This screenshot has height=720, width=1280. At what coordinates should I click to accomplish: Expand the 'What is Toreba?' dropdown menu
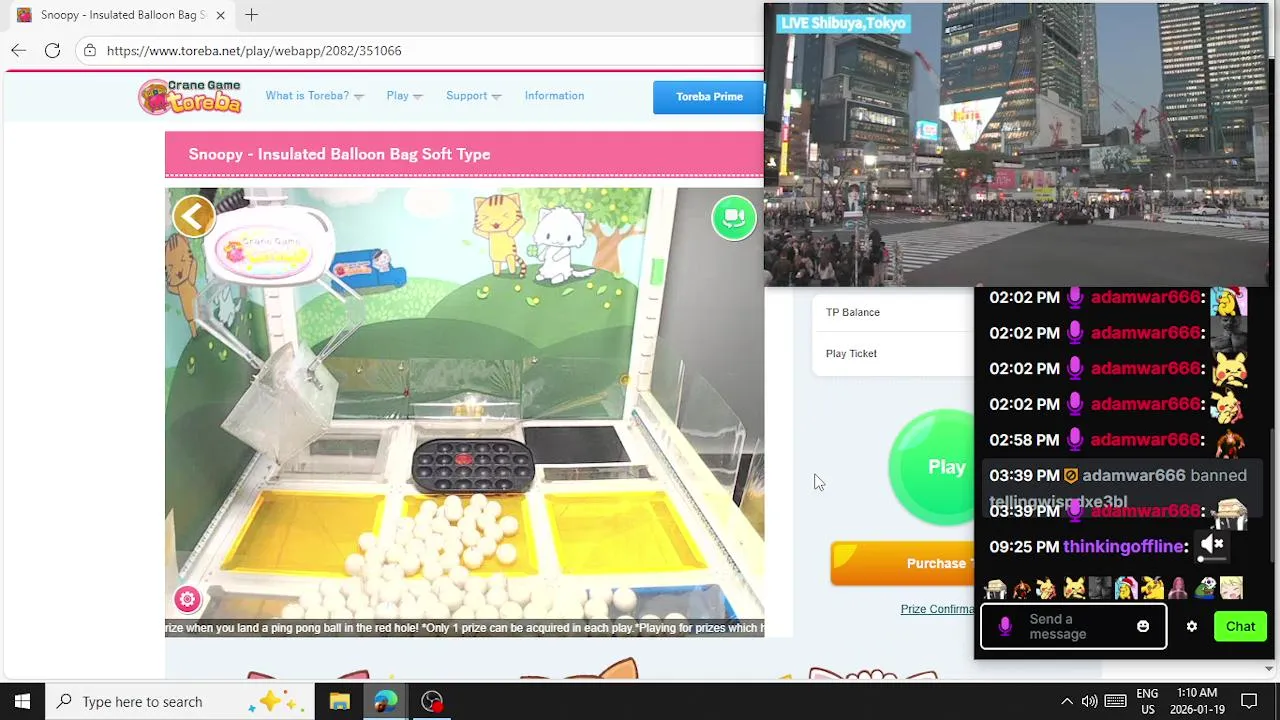coord(314,96)
